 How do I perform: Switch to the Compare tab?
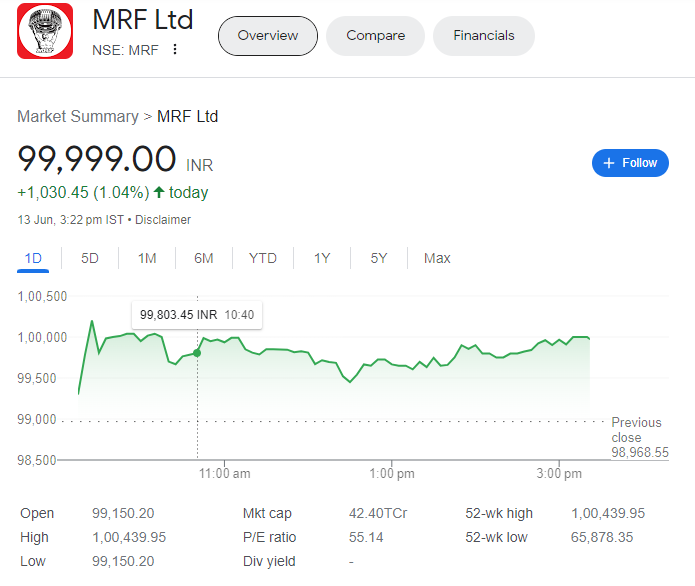(375, 36)
